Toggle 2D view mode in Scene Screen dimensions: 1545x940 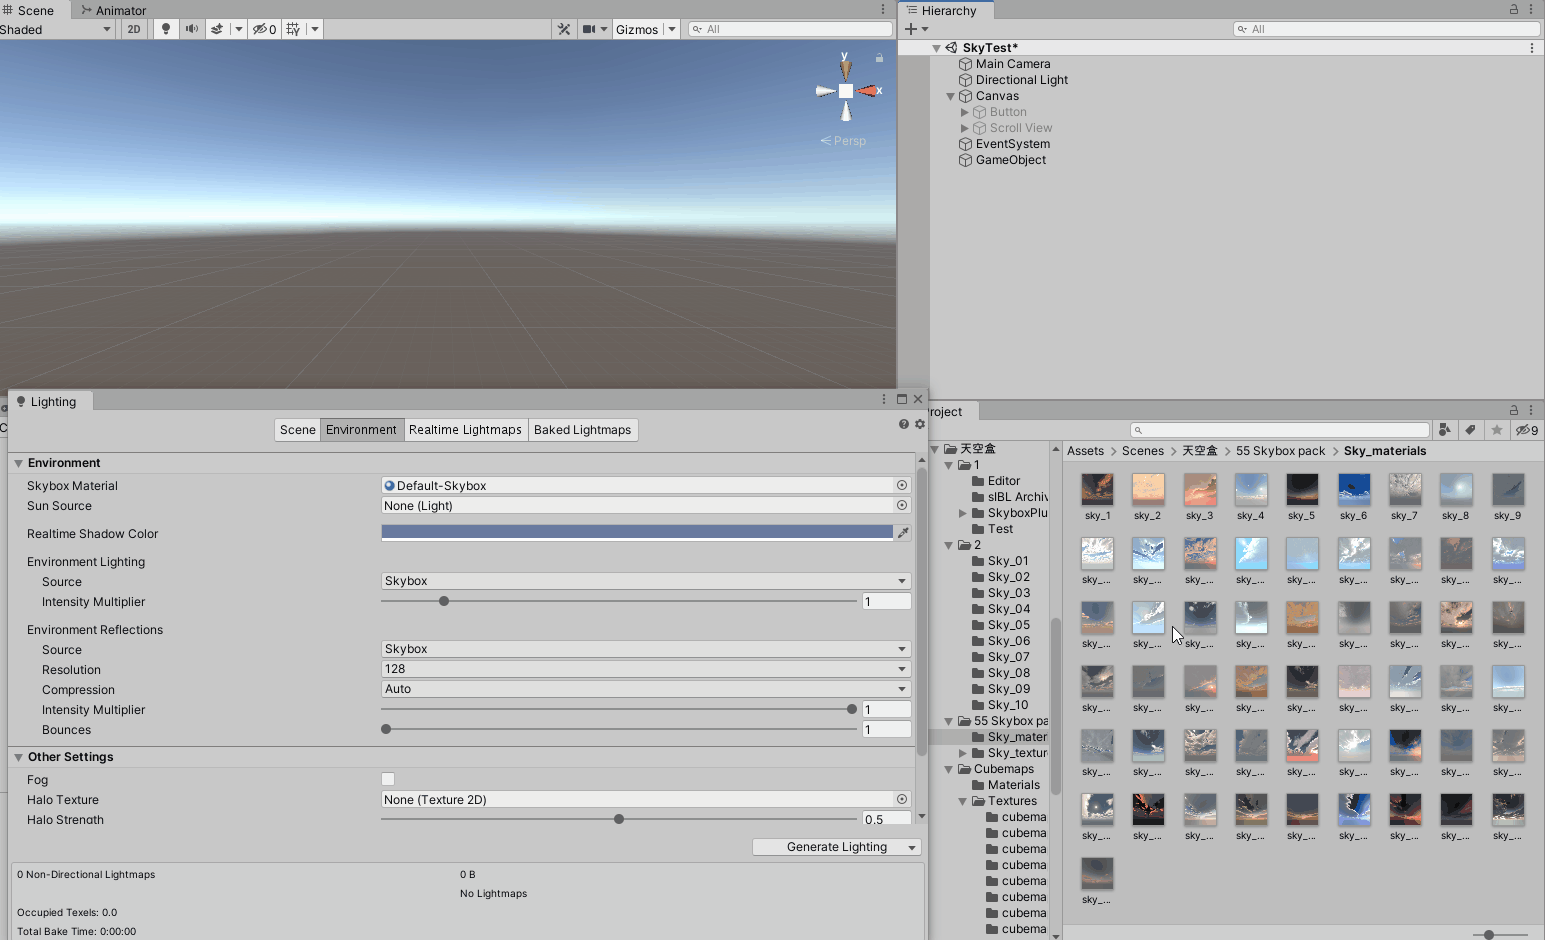tap(134, 29)
